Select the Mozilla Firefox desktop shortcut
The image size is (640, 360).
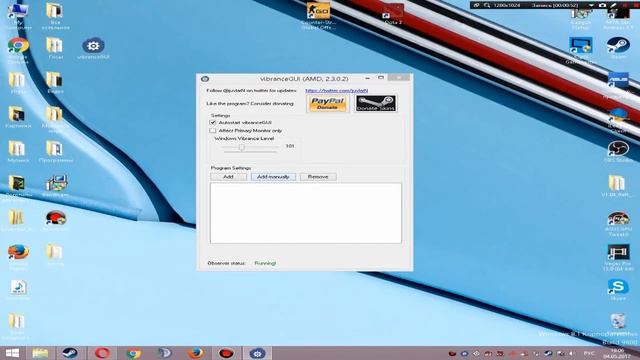[18, 256]
